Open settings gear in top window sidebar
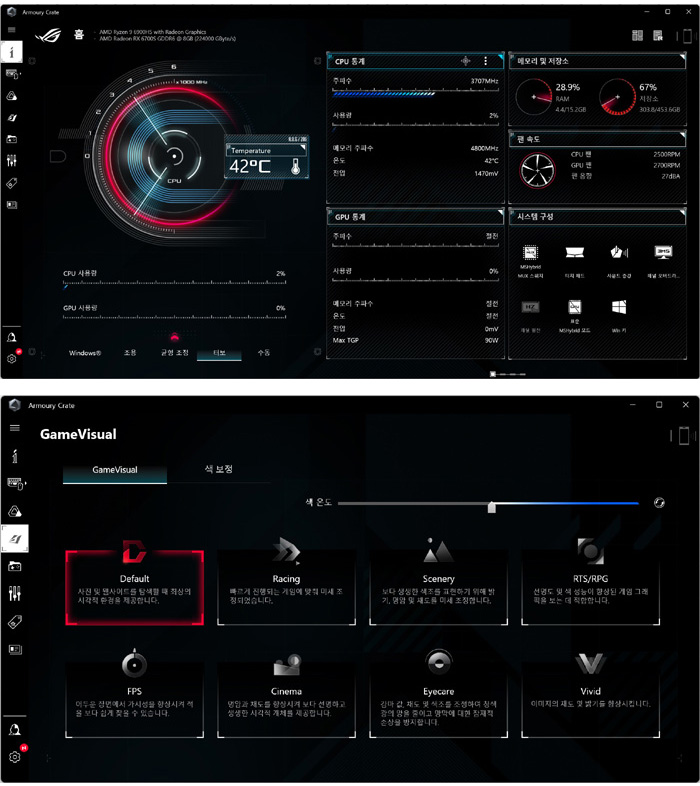 click(12, 358)
